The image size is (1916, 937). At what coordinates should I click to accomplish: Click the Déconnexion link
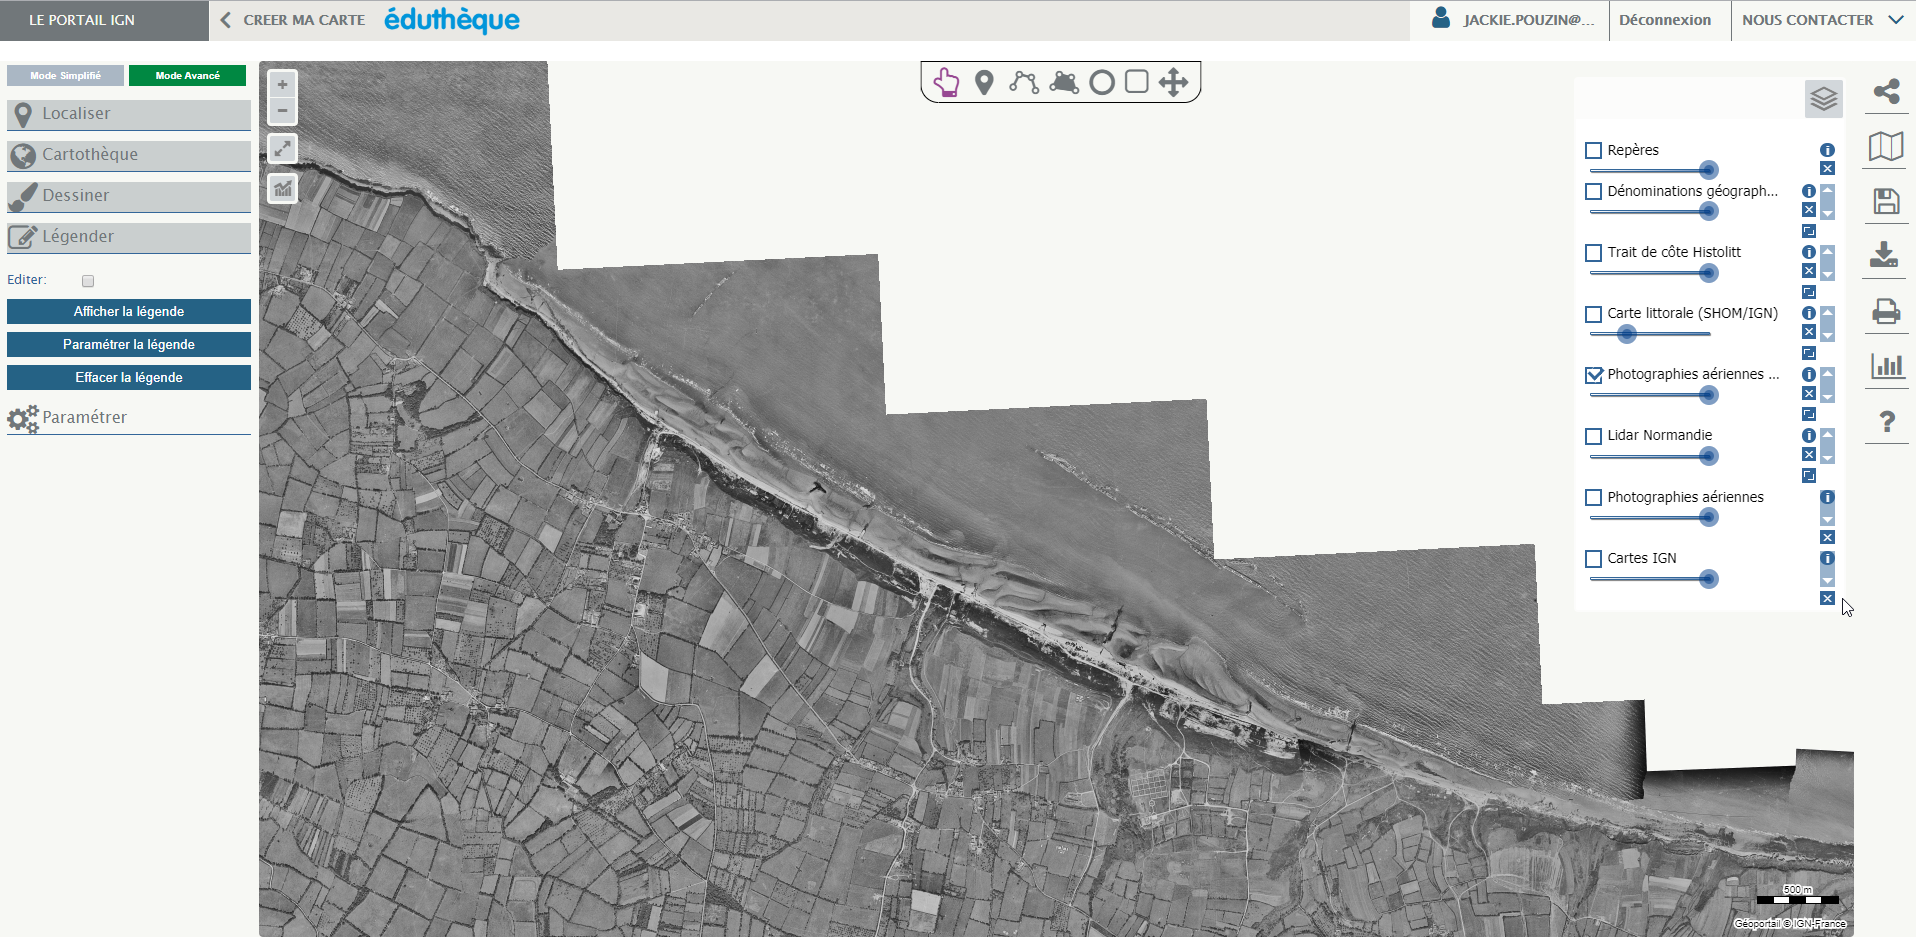pyautogui.click(x=1664, y=20)
